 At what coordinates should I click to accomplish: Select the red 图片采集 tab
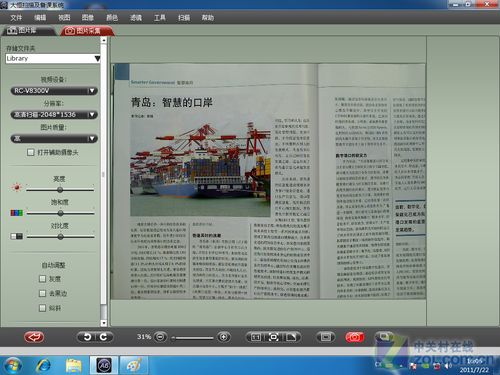(x=87, y=31)
